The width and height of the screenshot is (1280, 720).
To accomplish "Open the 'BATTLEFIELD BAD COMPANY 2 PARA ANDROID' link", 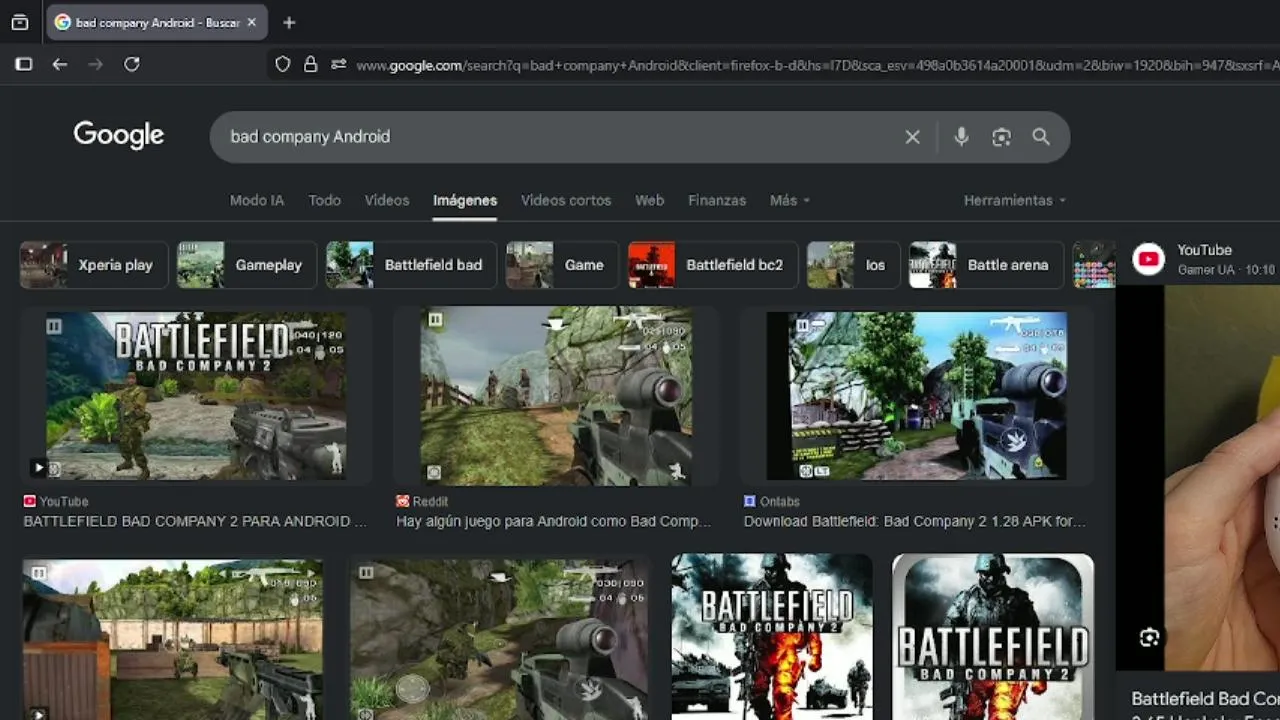I will [195, 521].
